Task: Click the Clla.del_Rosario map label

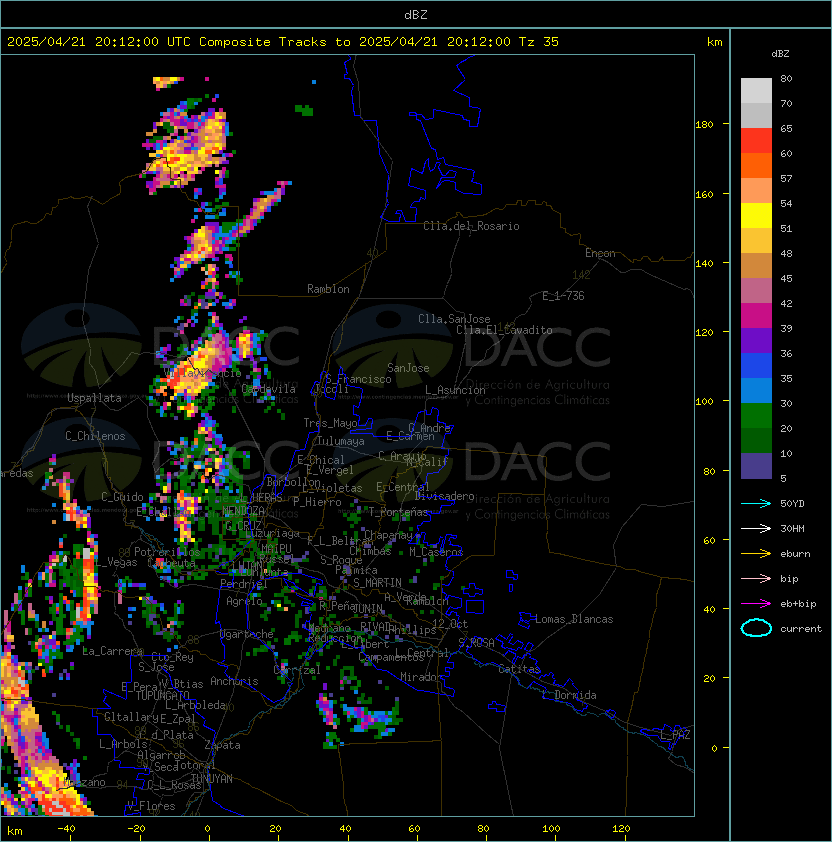Action: [471, 226]
